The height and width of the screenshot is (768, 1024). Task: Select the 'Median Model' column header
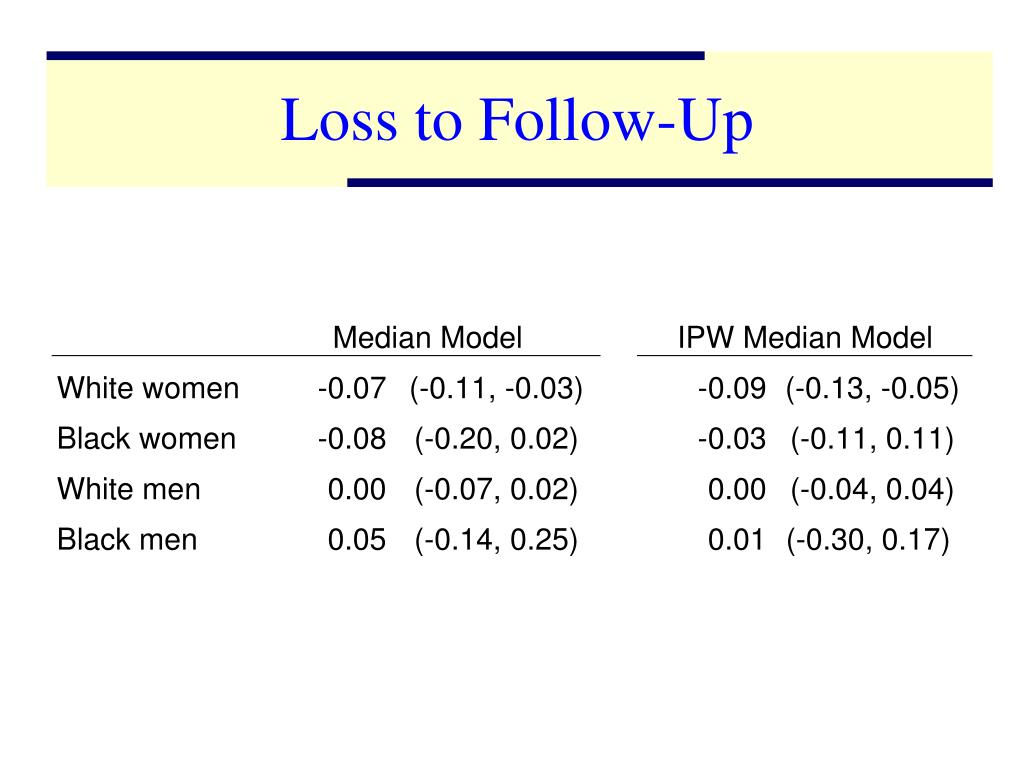427,338
